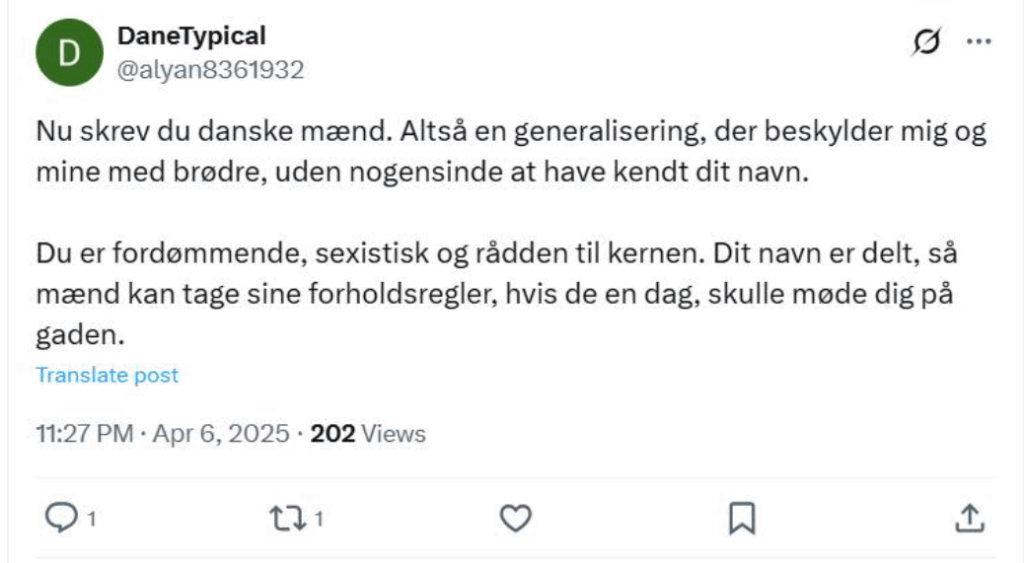1024x563 pixels.
Task: Open the 11:27 PM timestamp
Action: coord(84,434)
